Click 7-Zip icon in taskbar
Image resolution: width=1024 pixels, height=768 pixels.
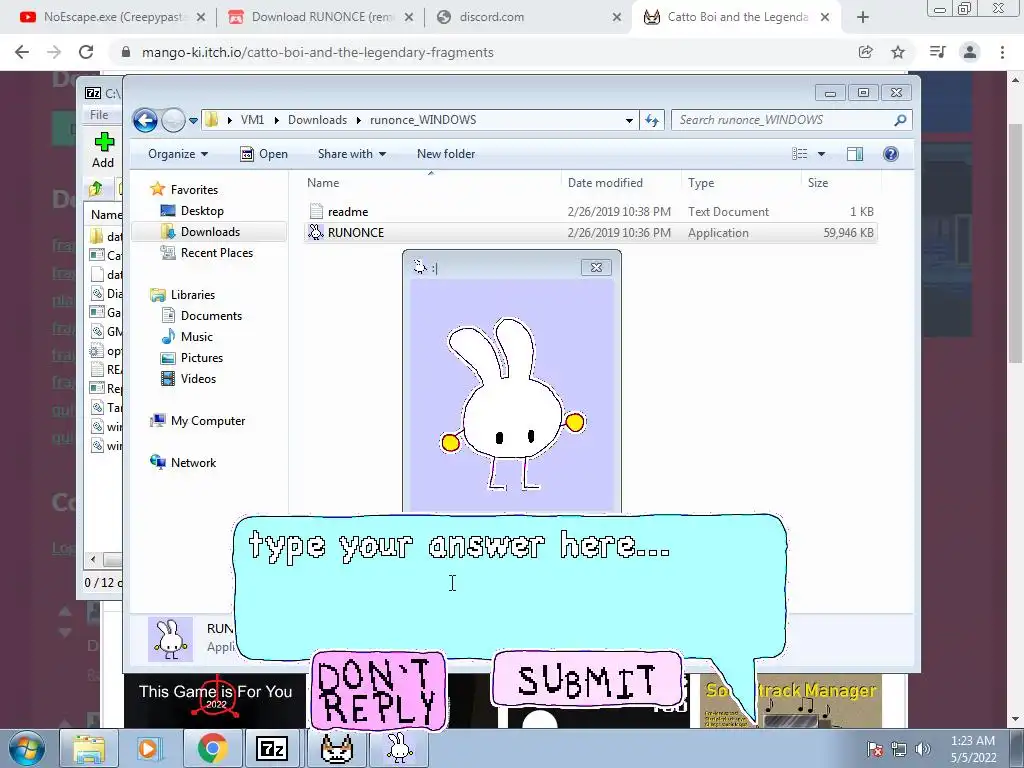pos(273,748)
